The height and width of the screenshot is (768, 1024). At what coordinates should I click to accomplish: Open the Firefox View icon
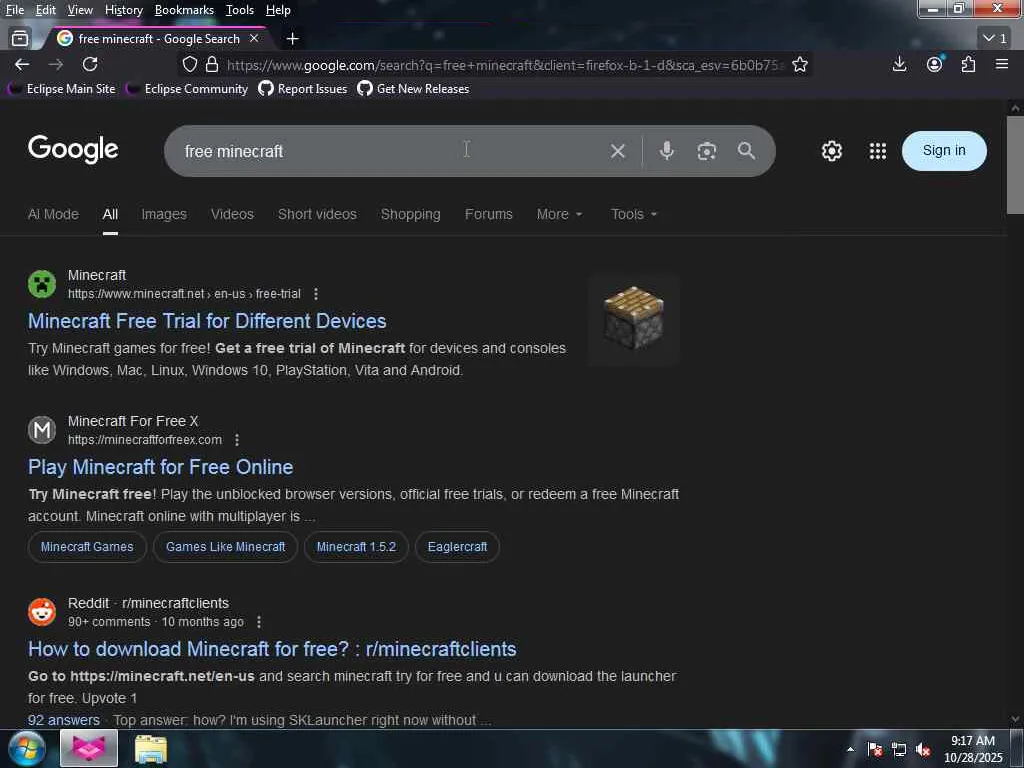pyautogui.click(x=20, y=39)
